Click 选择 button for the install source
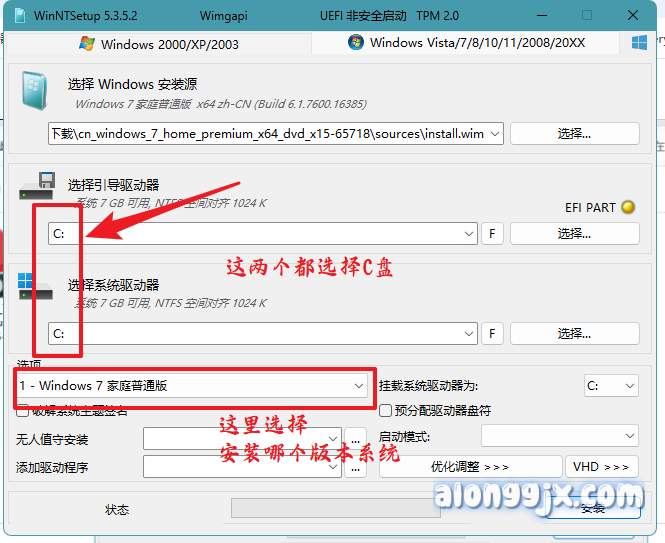 coord(574,133)
